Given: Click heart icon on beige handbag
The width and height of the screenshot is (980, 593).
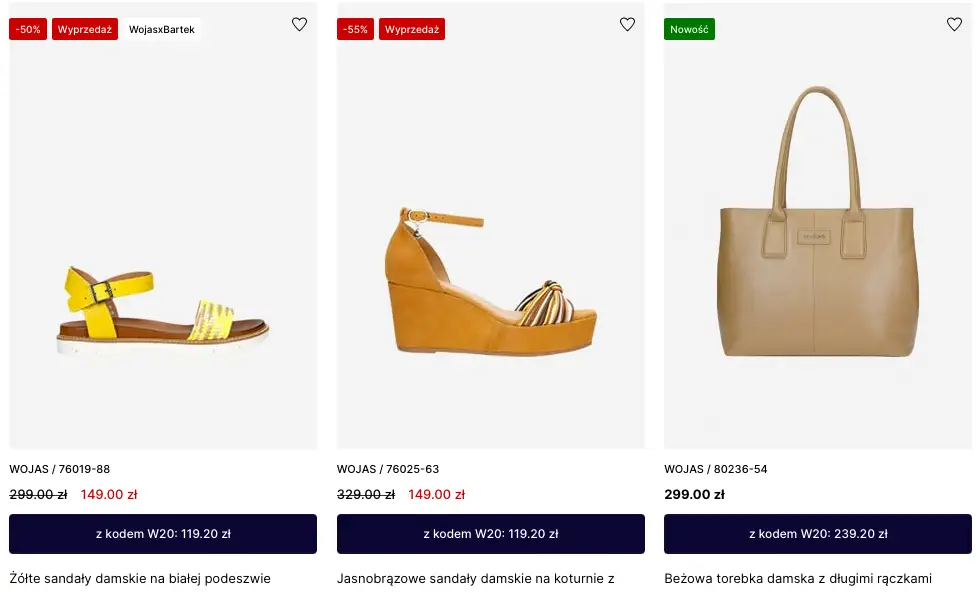Looking at the screenshot, I should 954,25.
